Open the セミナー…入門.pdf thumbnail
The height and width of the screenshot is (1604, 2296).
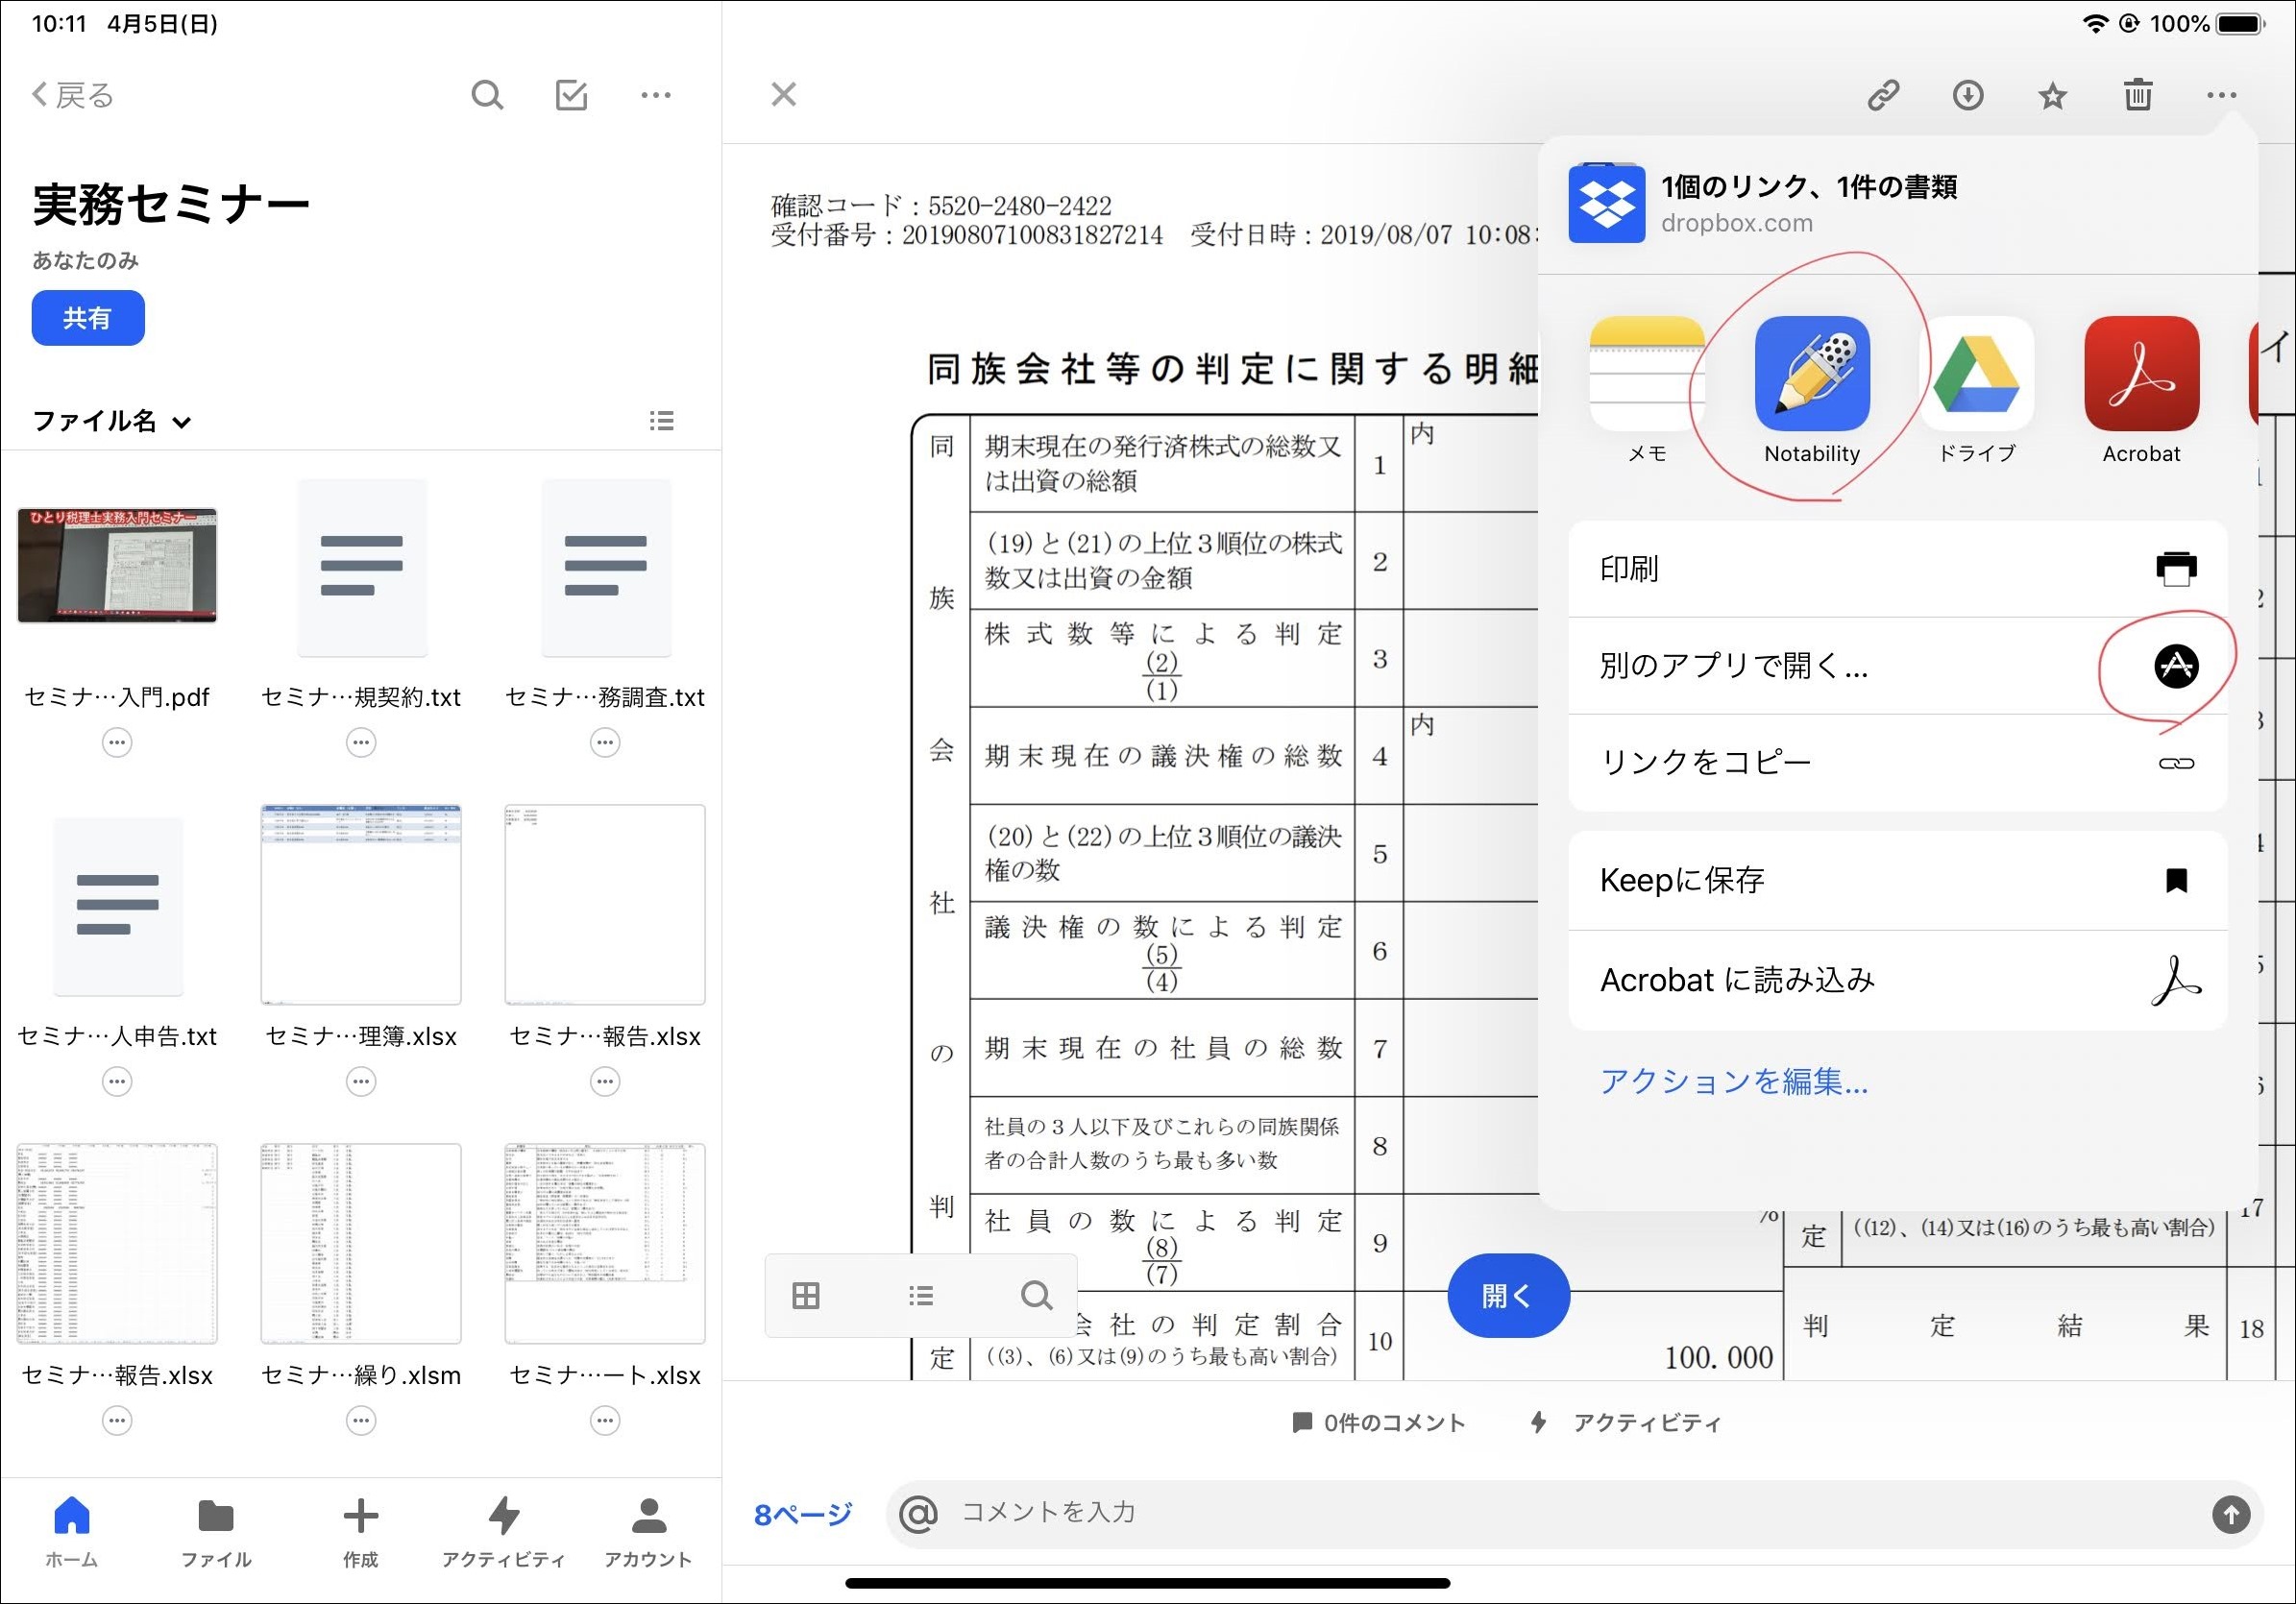pos(117,565)
